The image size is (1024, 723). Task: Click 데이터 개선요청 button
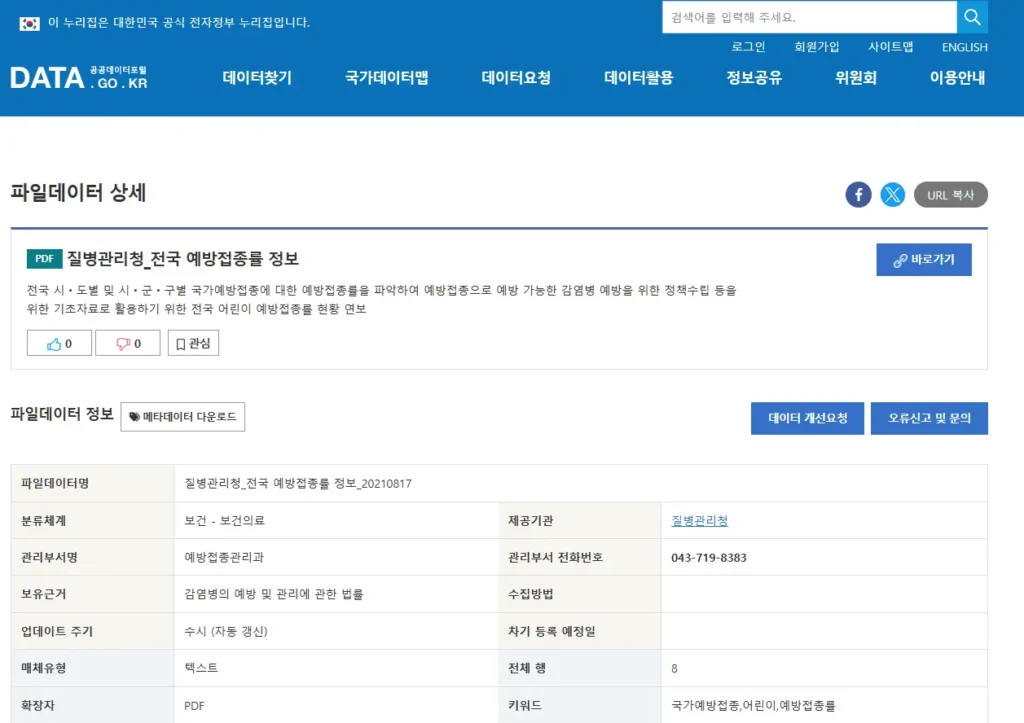807,418
